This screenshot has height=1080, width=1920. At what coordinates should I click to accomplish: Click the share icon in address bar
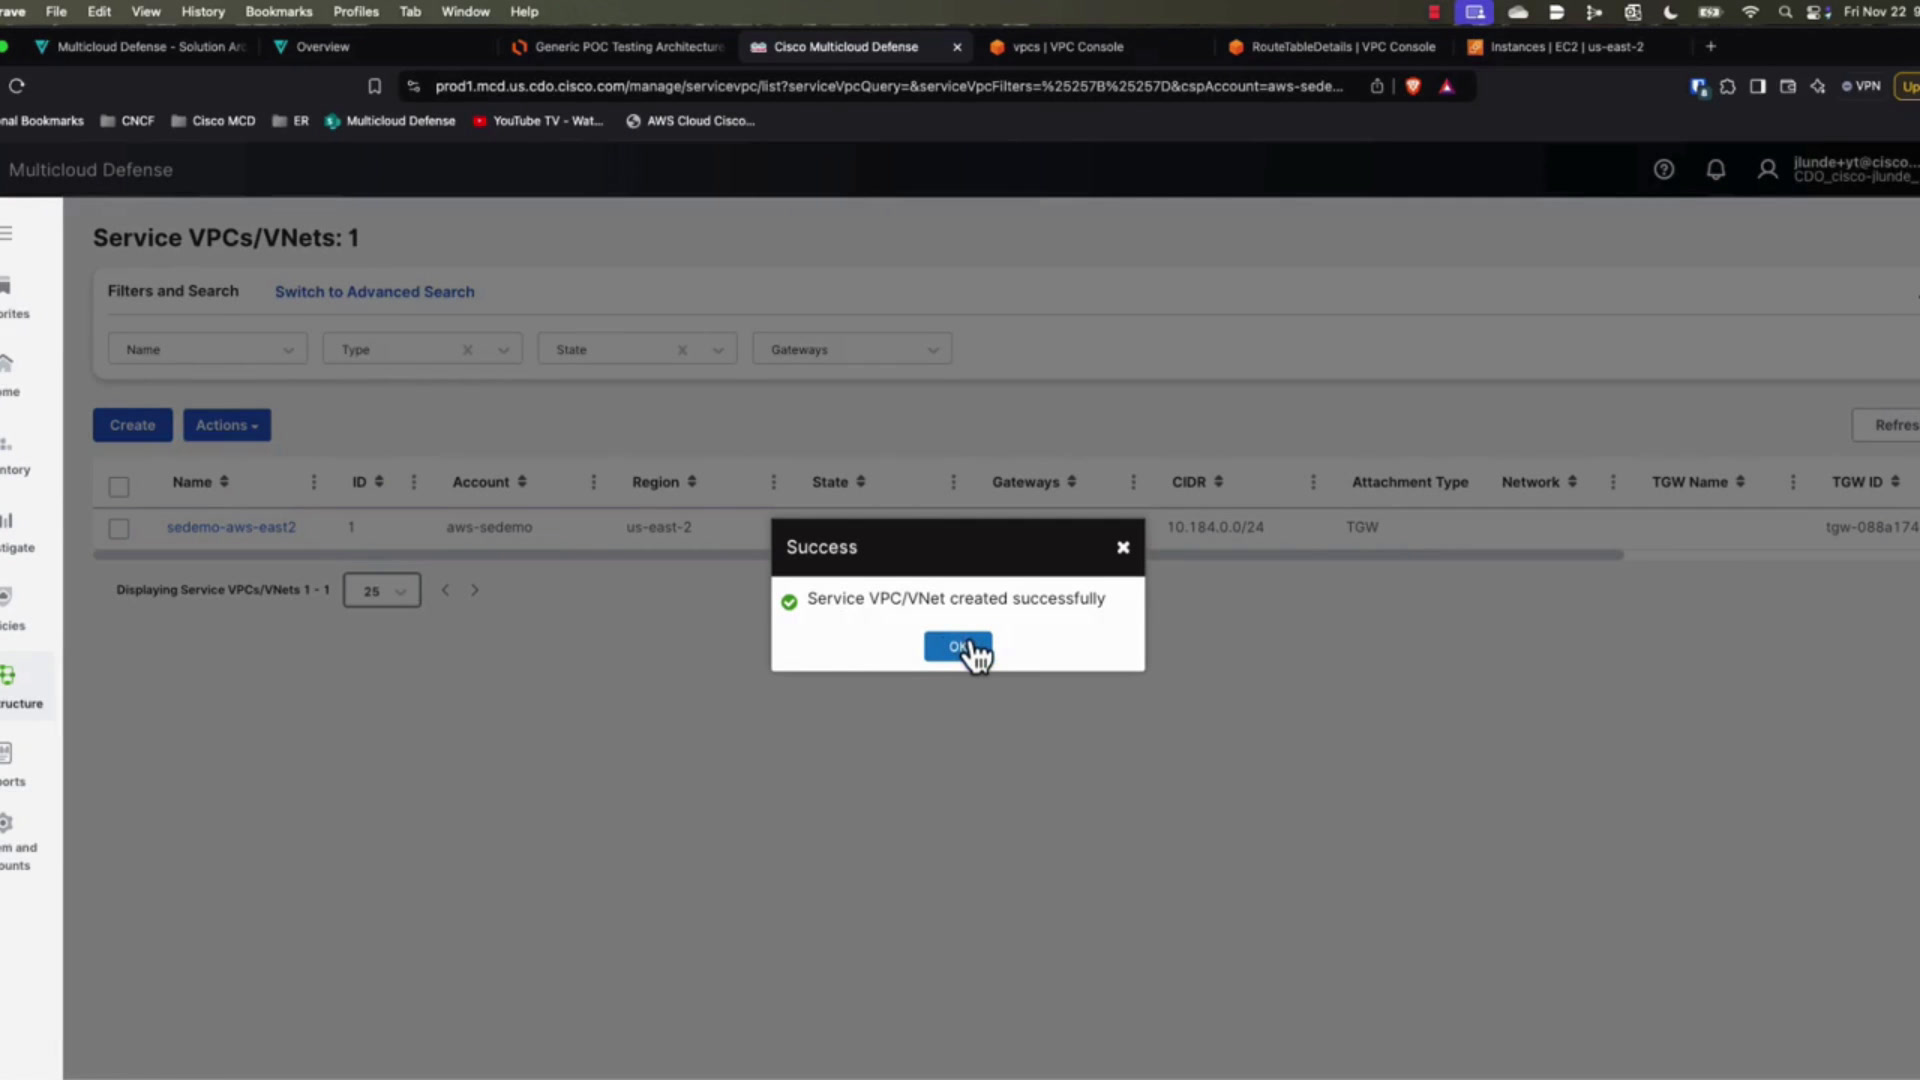pyautogui.click(x=1377, y=87)
